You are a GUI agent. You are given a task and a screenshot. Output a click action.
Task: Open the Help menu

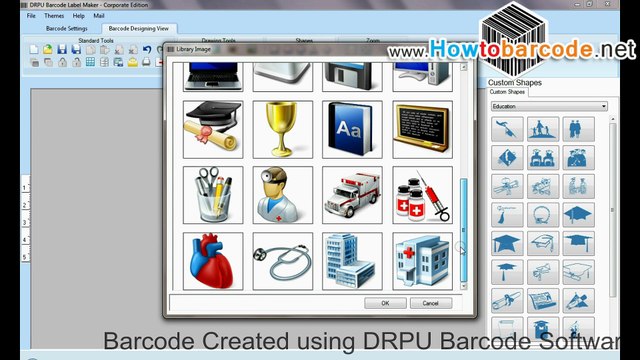click(x=78, y=16)
